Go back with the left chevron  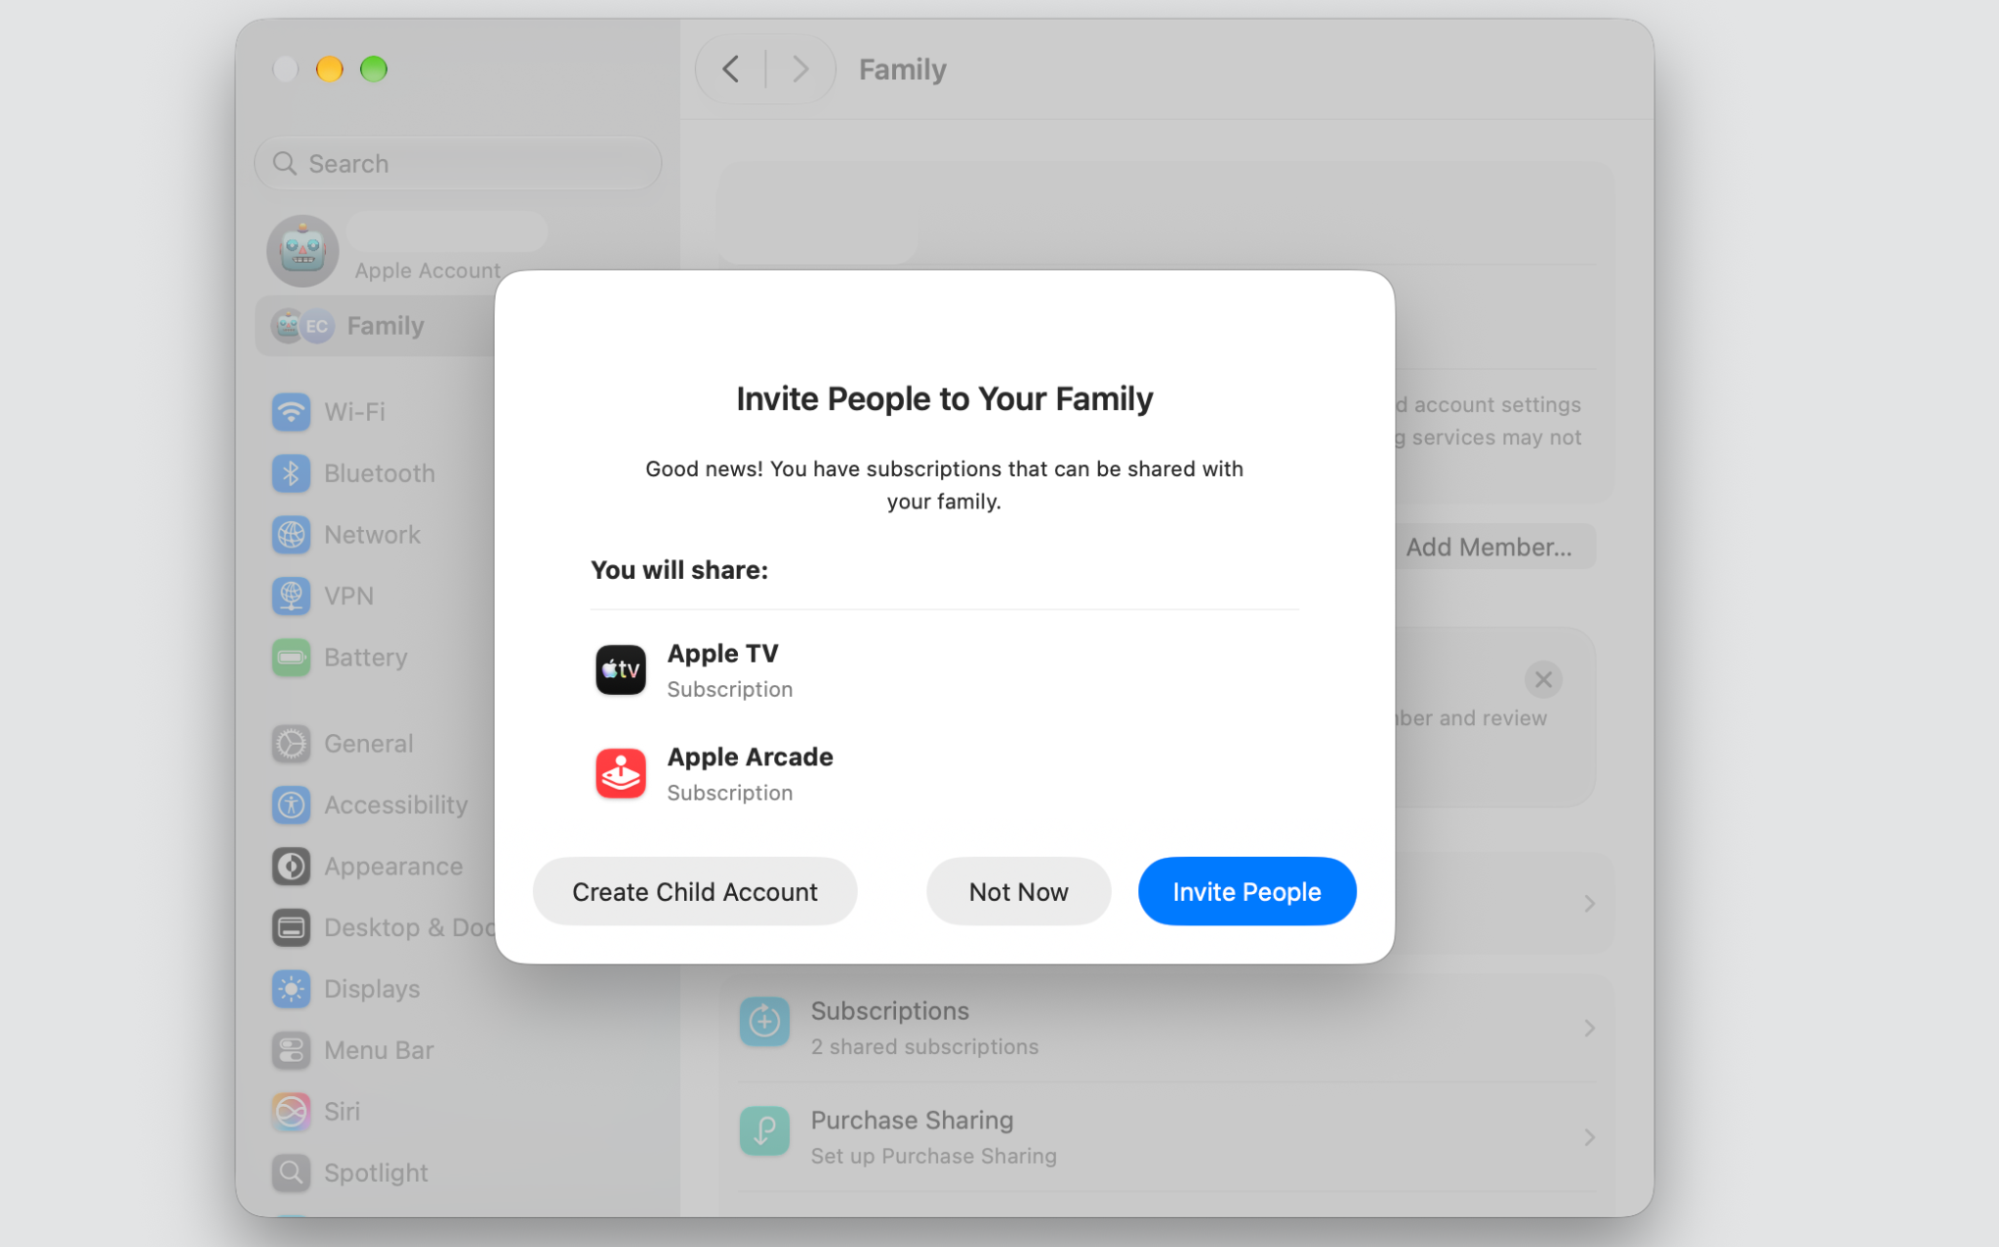[x=731, y=69]
